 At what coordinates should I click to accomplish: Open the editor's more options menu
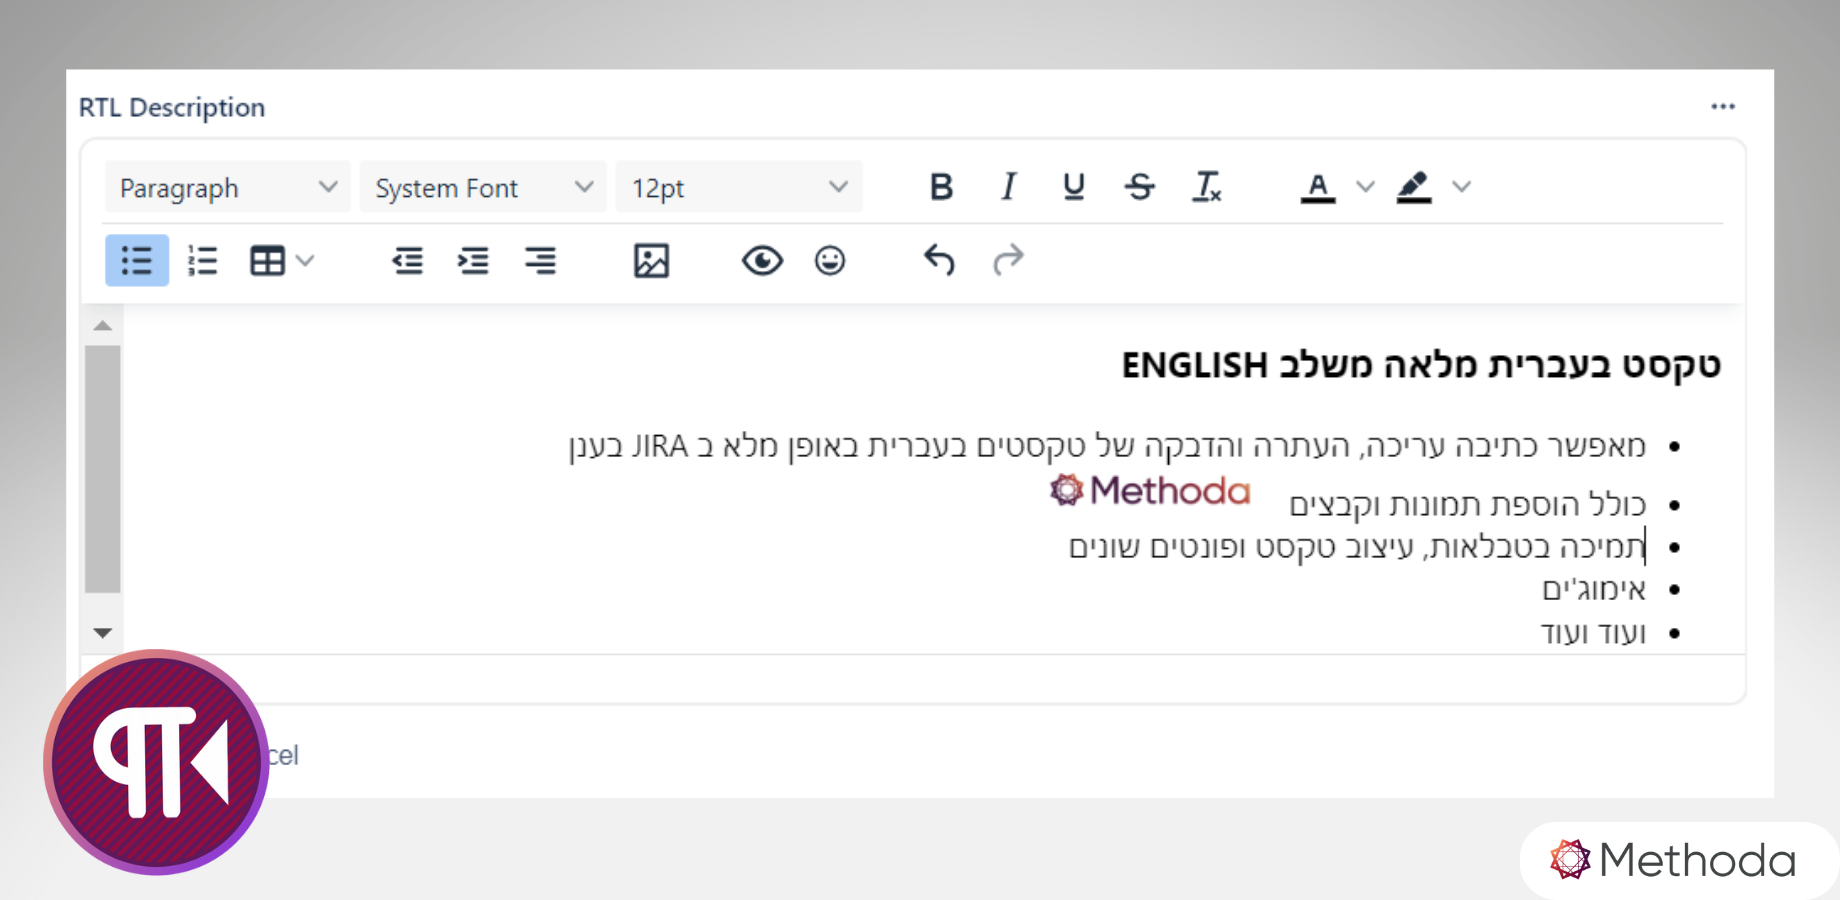click(x=1723, y=106)
